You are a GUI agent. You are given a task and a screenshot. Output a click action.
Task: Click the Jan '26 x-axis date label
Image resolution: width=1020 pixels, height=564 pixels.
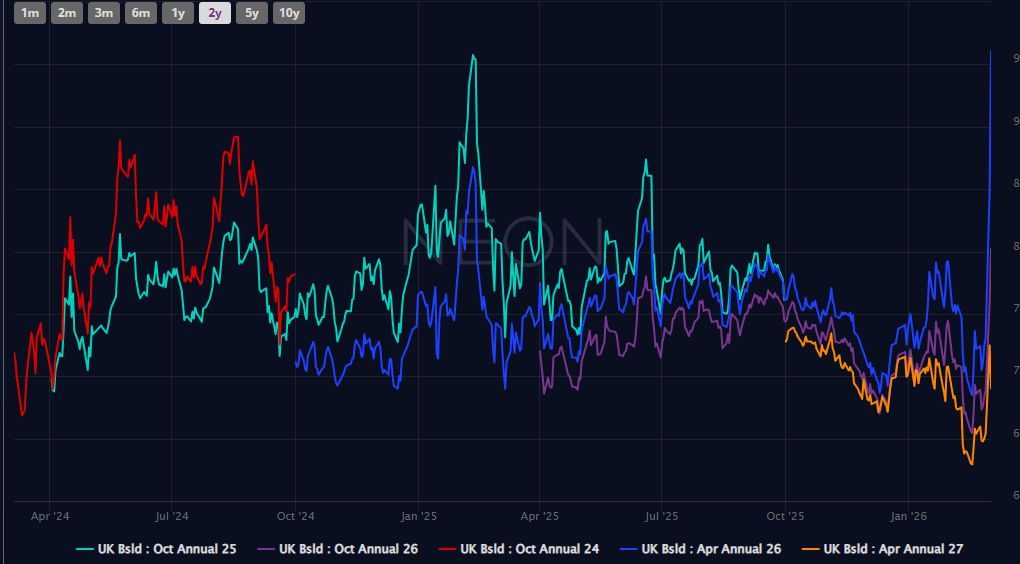click(x=907, y=517)
